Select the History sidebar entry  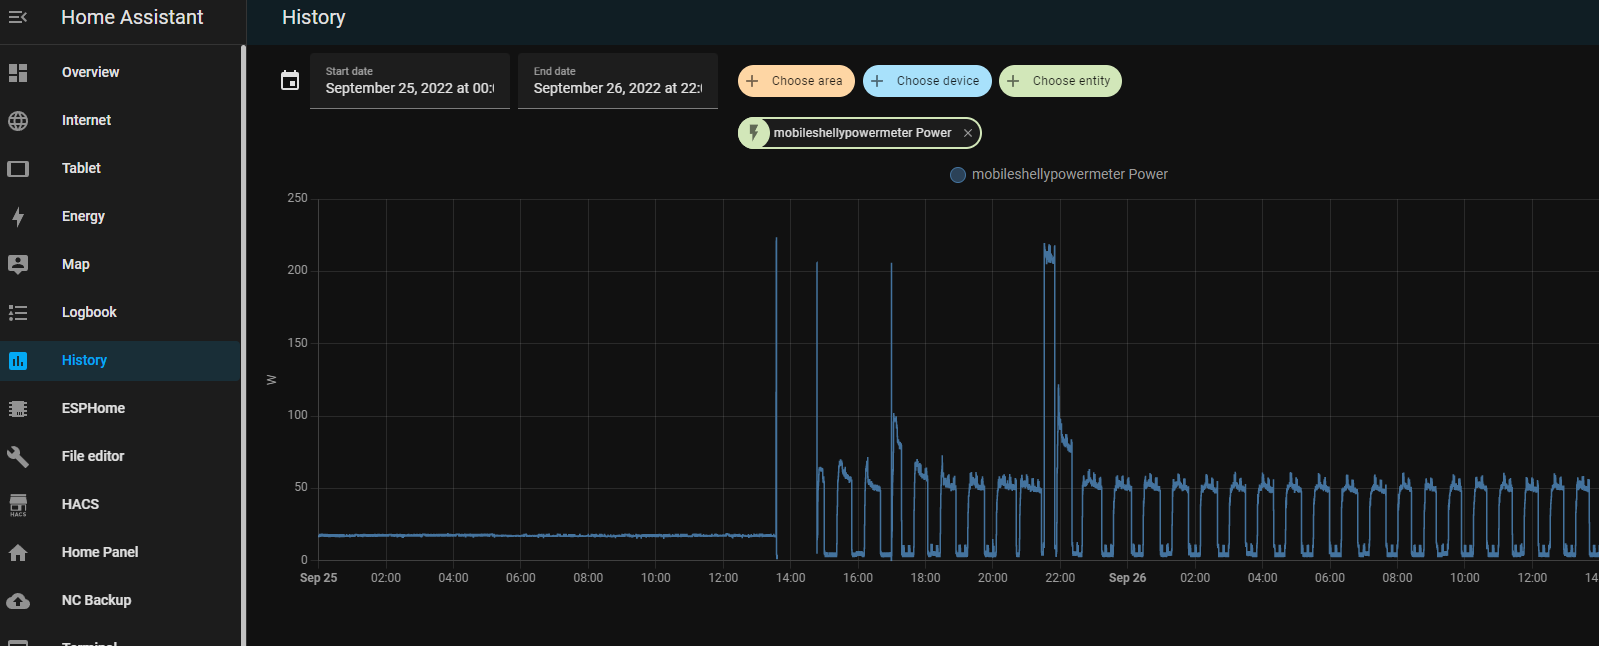(120, 361)
